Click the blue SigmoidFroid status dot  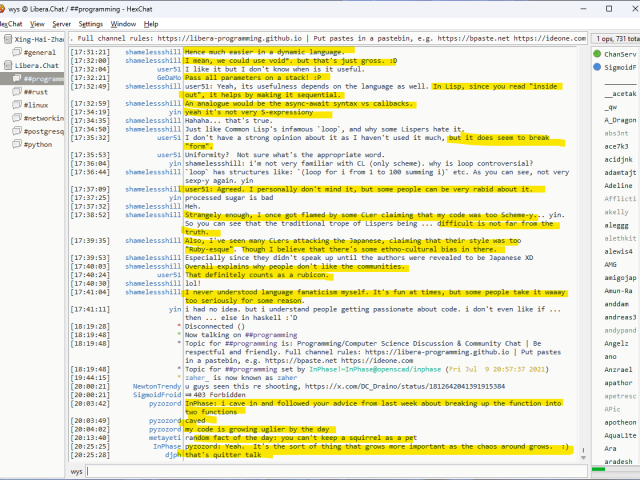point(597,67)
